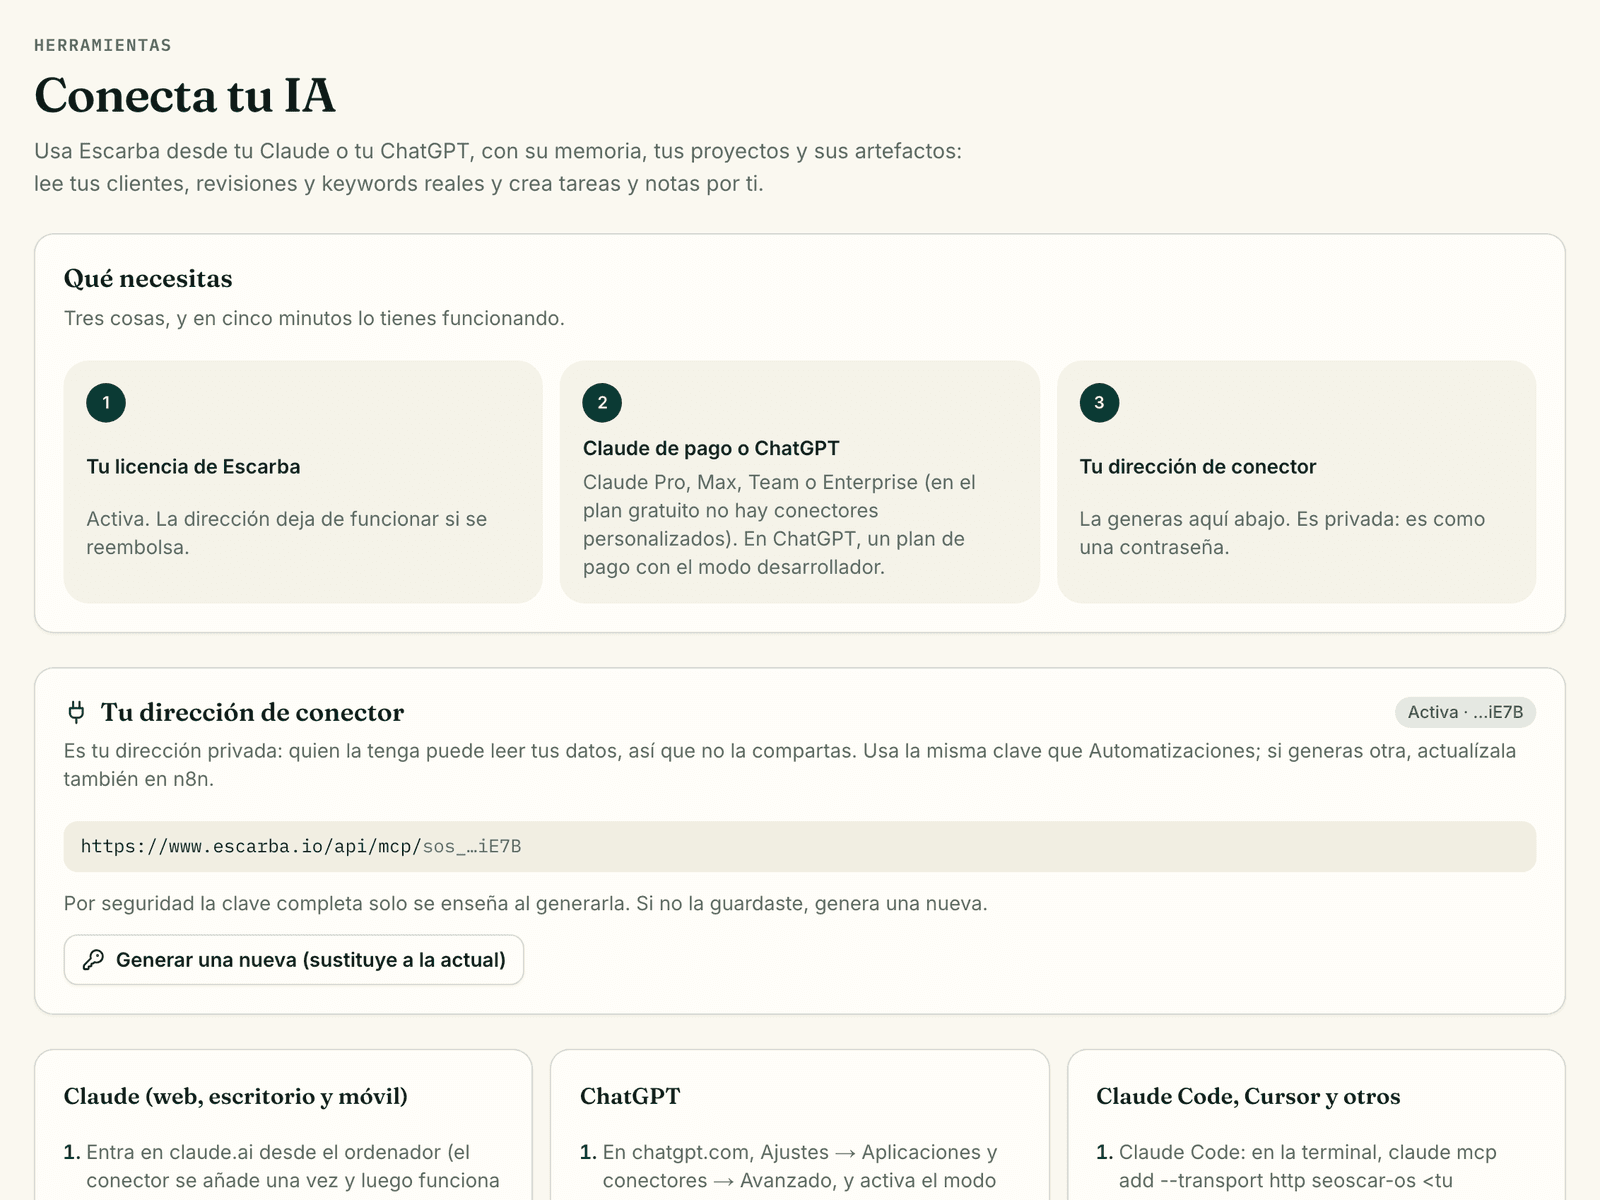Click the Usa Escarba desde tu Claude intro text
The width and height of the screenshot is (1600, 1200).
(498, 167)
